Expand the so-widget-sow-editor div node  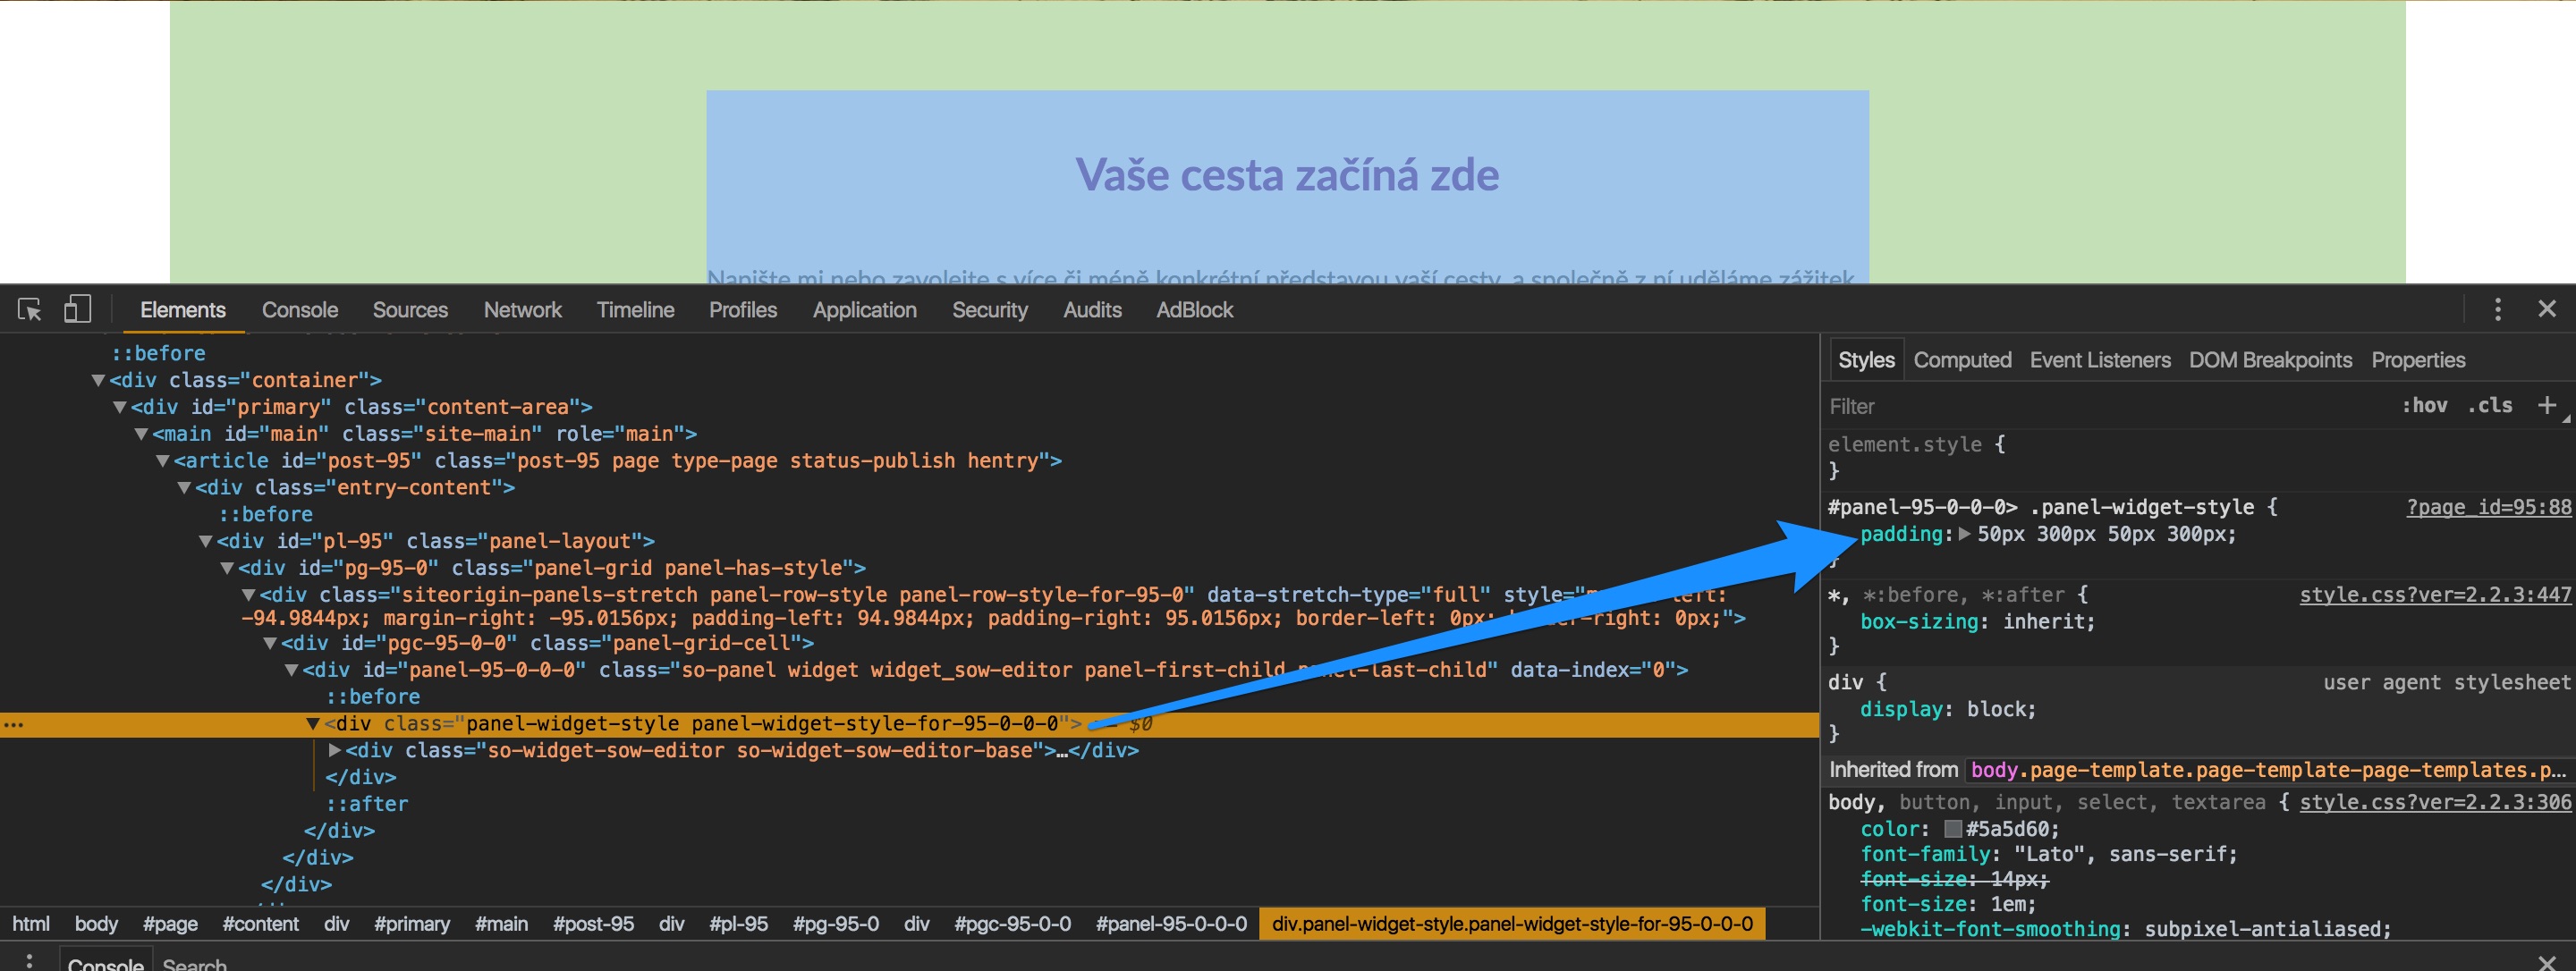pyautogui.click(x=335, y=750)
